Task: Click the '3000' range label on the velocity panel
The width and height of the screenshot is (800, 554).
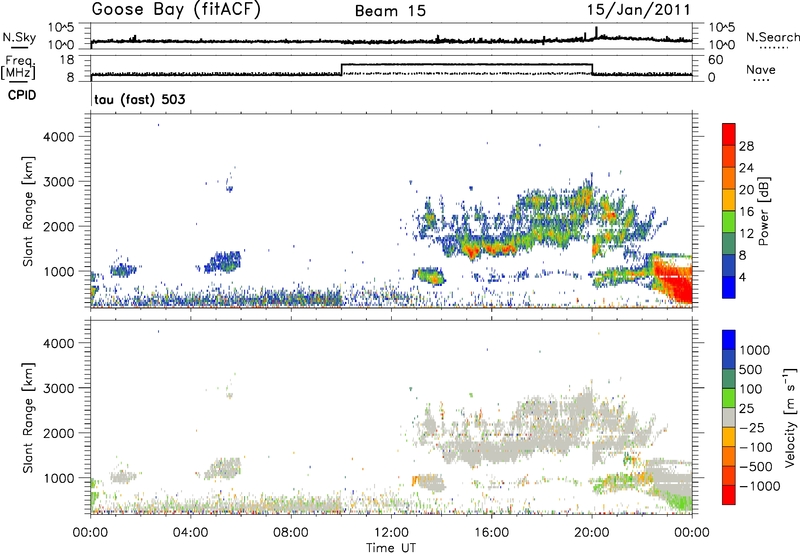Action: click(58, 388)
